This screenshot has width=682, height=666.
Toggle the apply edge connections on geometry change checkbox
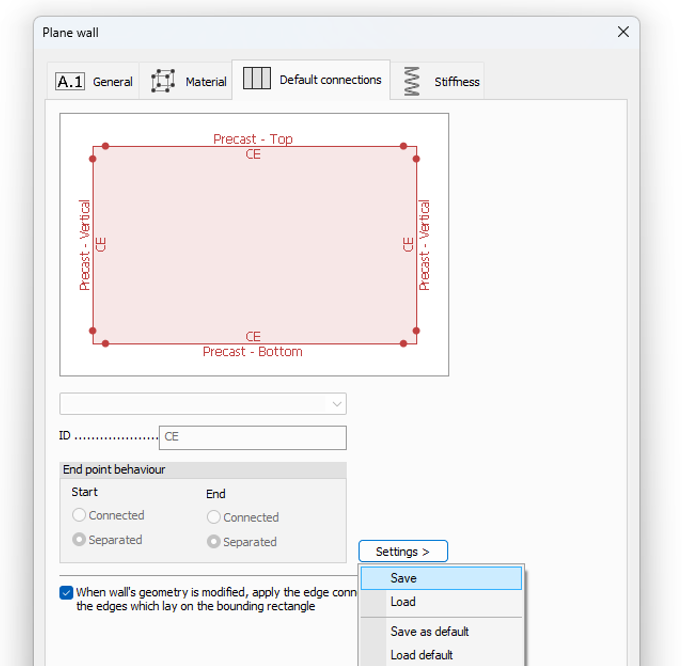pyautogui.click(x=66, y=592)
